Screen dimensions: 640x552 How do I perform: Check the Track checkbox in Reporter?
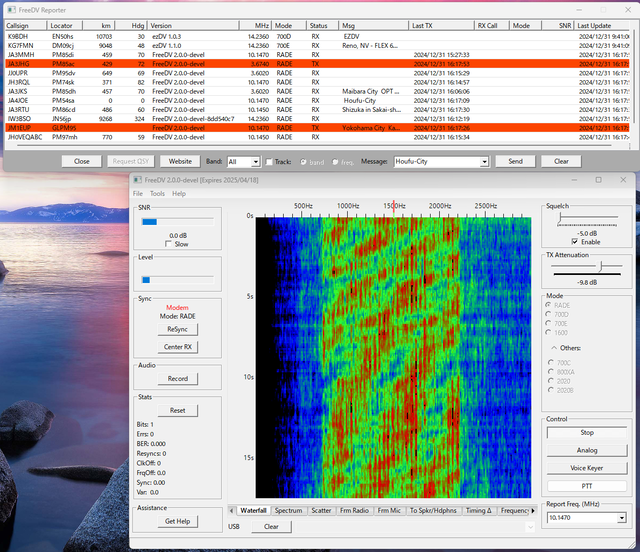270,161
